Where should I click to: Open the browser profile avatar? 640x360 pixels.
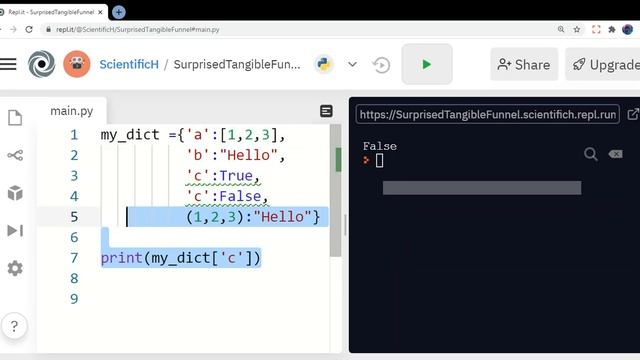628,29
